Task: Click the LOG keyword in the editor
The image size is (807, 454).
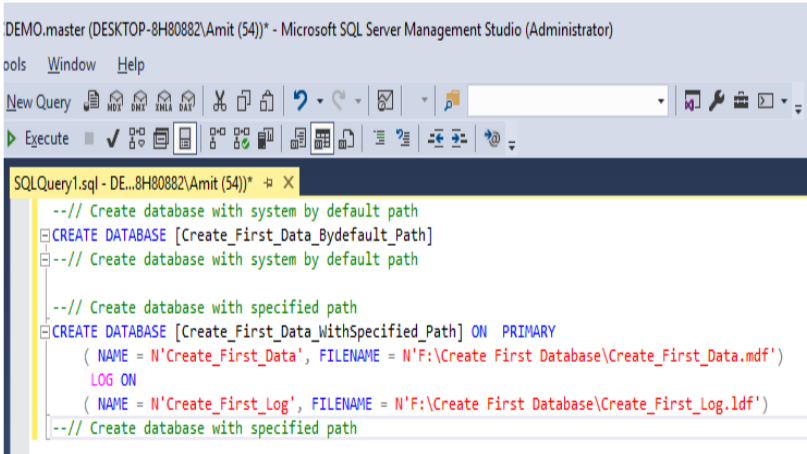Action: [x=101, y=380]
